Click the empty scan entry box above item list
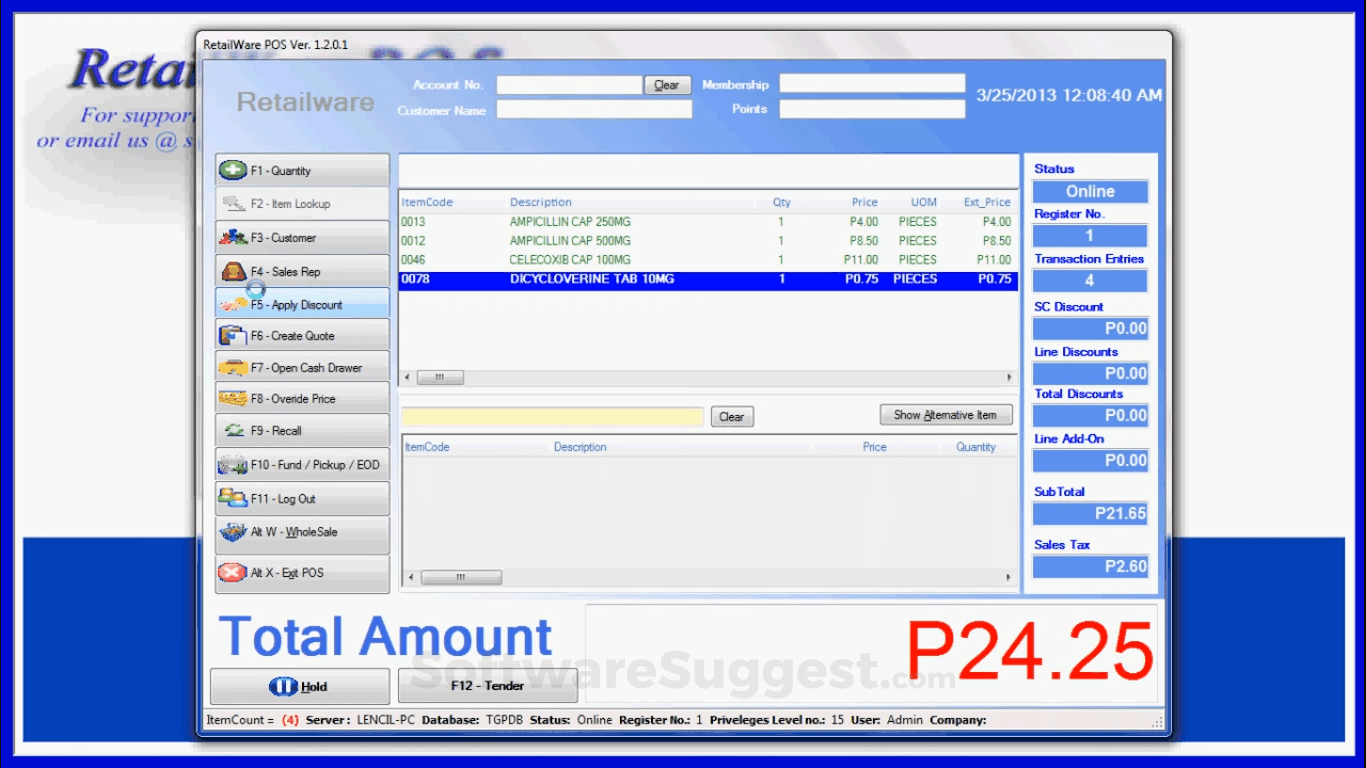1366x768 pixels. [x=708, y=171]
